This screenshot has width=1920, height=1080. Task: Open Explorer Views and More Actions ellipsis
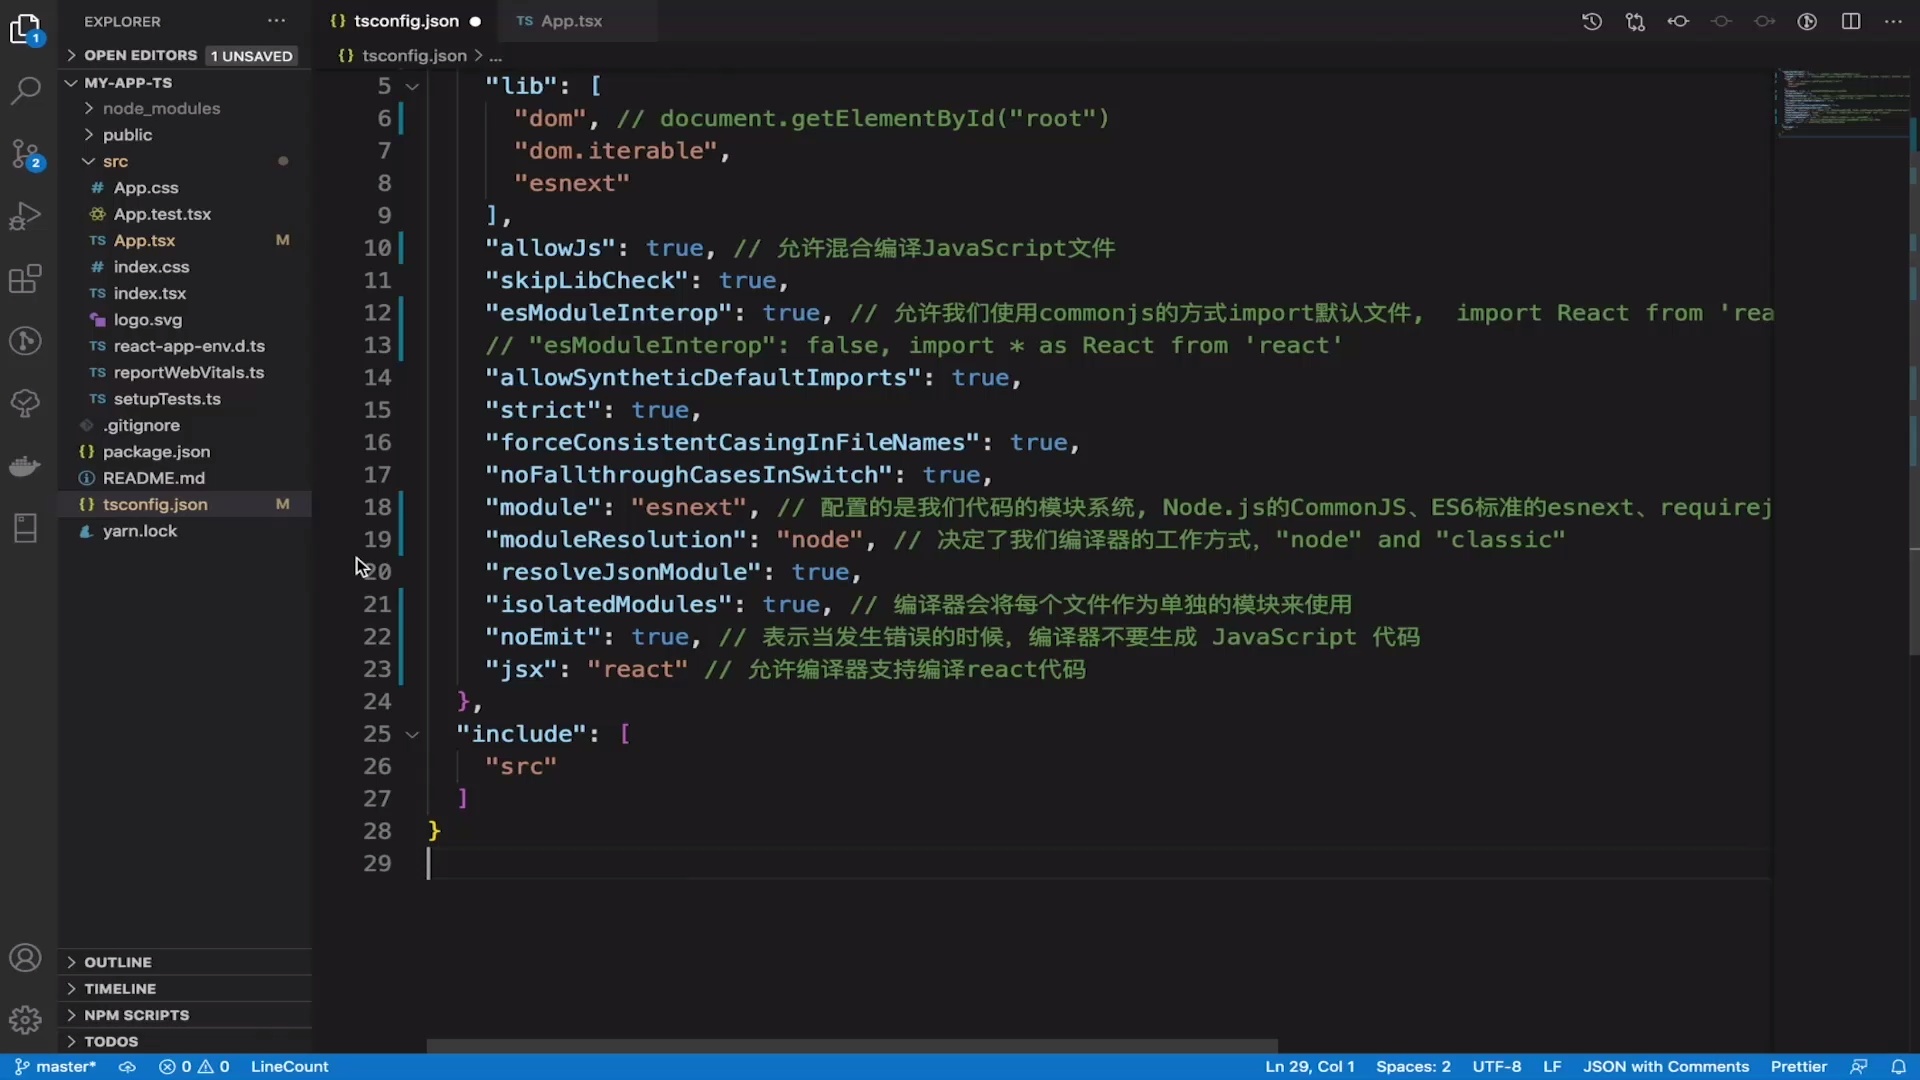point(277,21)
